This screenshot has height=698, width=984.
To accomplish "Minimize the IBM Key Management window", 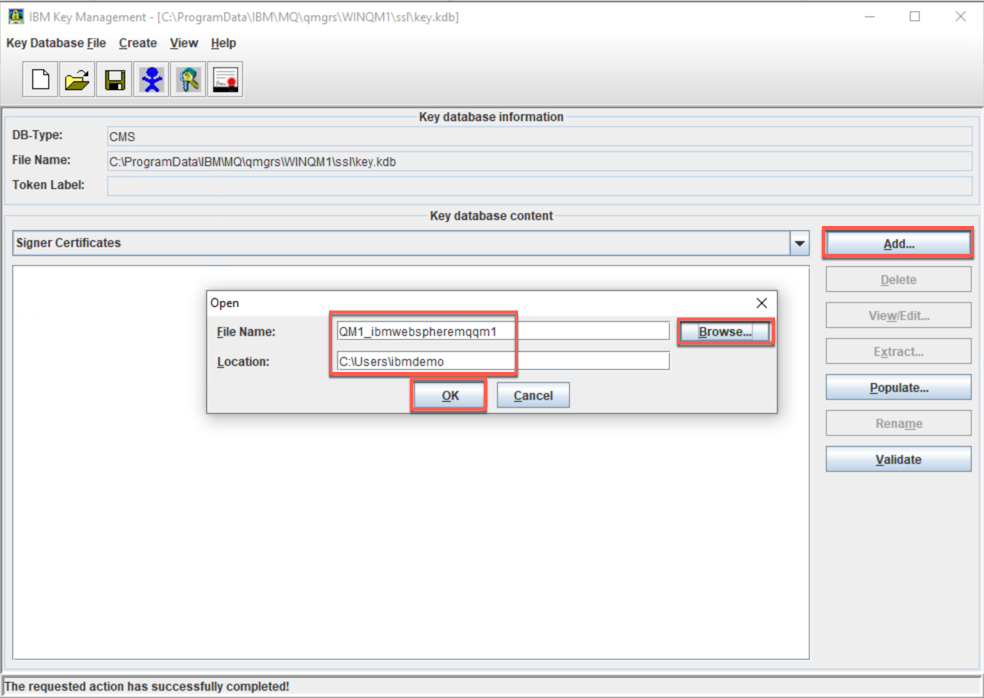I will 870,16.
